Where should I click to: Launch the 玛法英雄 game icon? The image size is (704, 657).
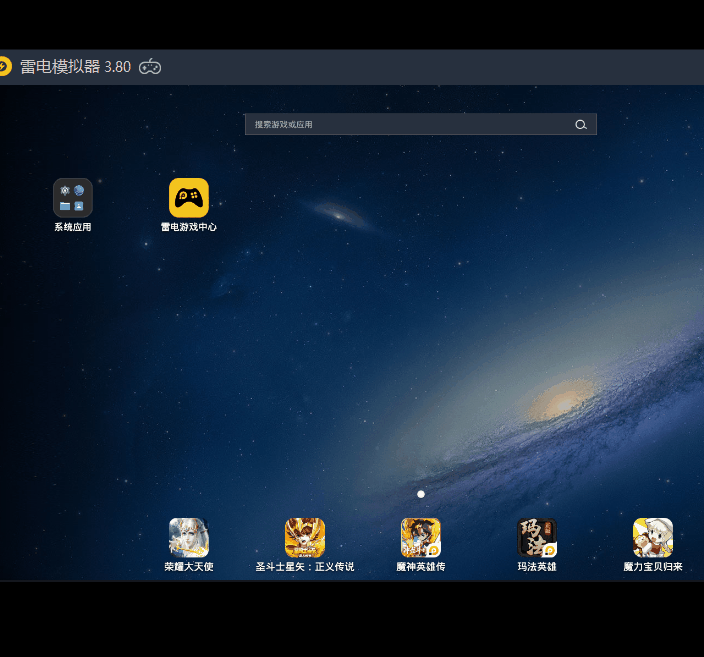[x=537, y=538]
